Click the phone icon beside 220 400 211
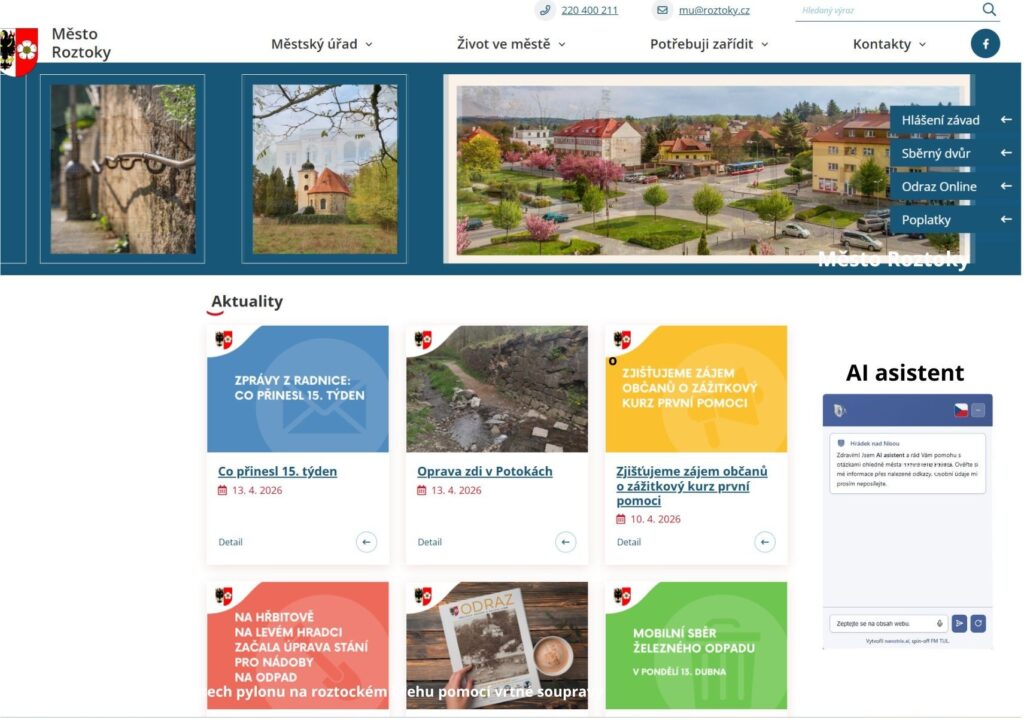 pyautogui.click(x=545, y=10)
